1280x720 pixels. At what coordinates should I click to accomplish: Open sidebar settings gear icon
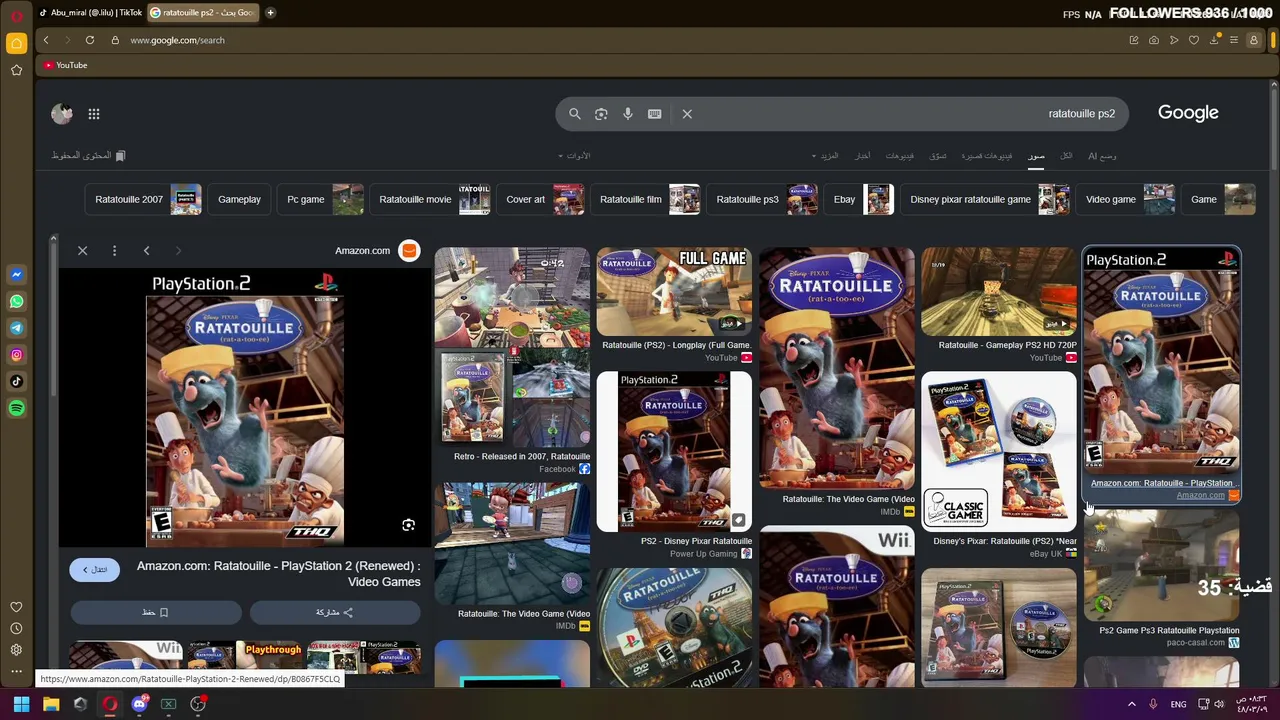click(16, 650)
